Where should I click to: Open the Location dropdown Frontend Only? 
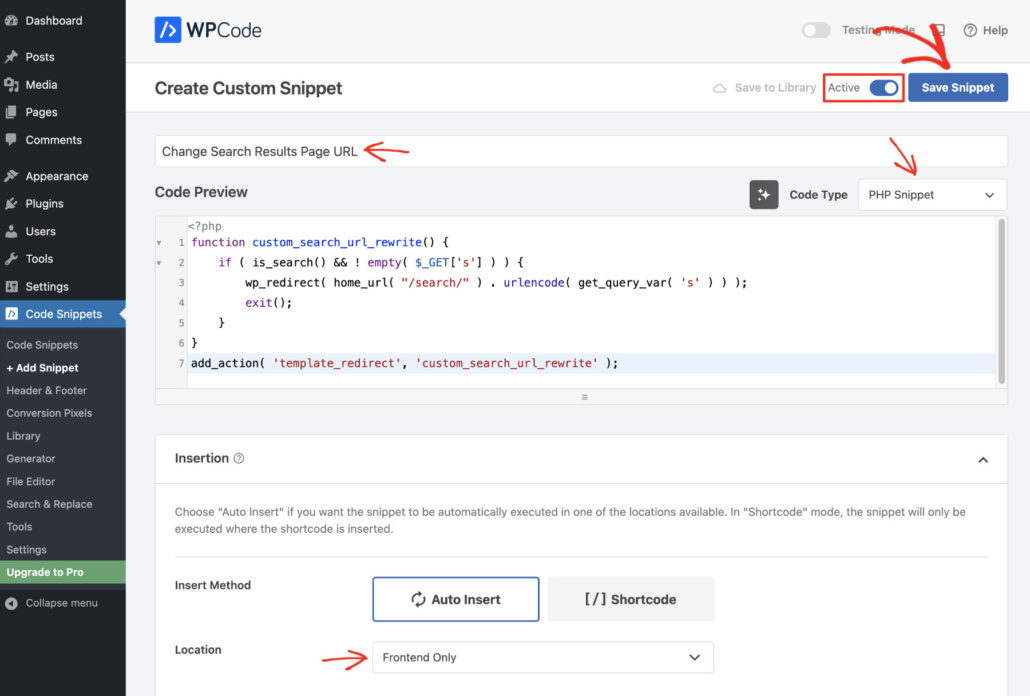543,657
